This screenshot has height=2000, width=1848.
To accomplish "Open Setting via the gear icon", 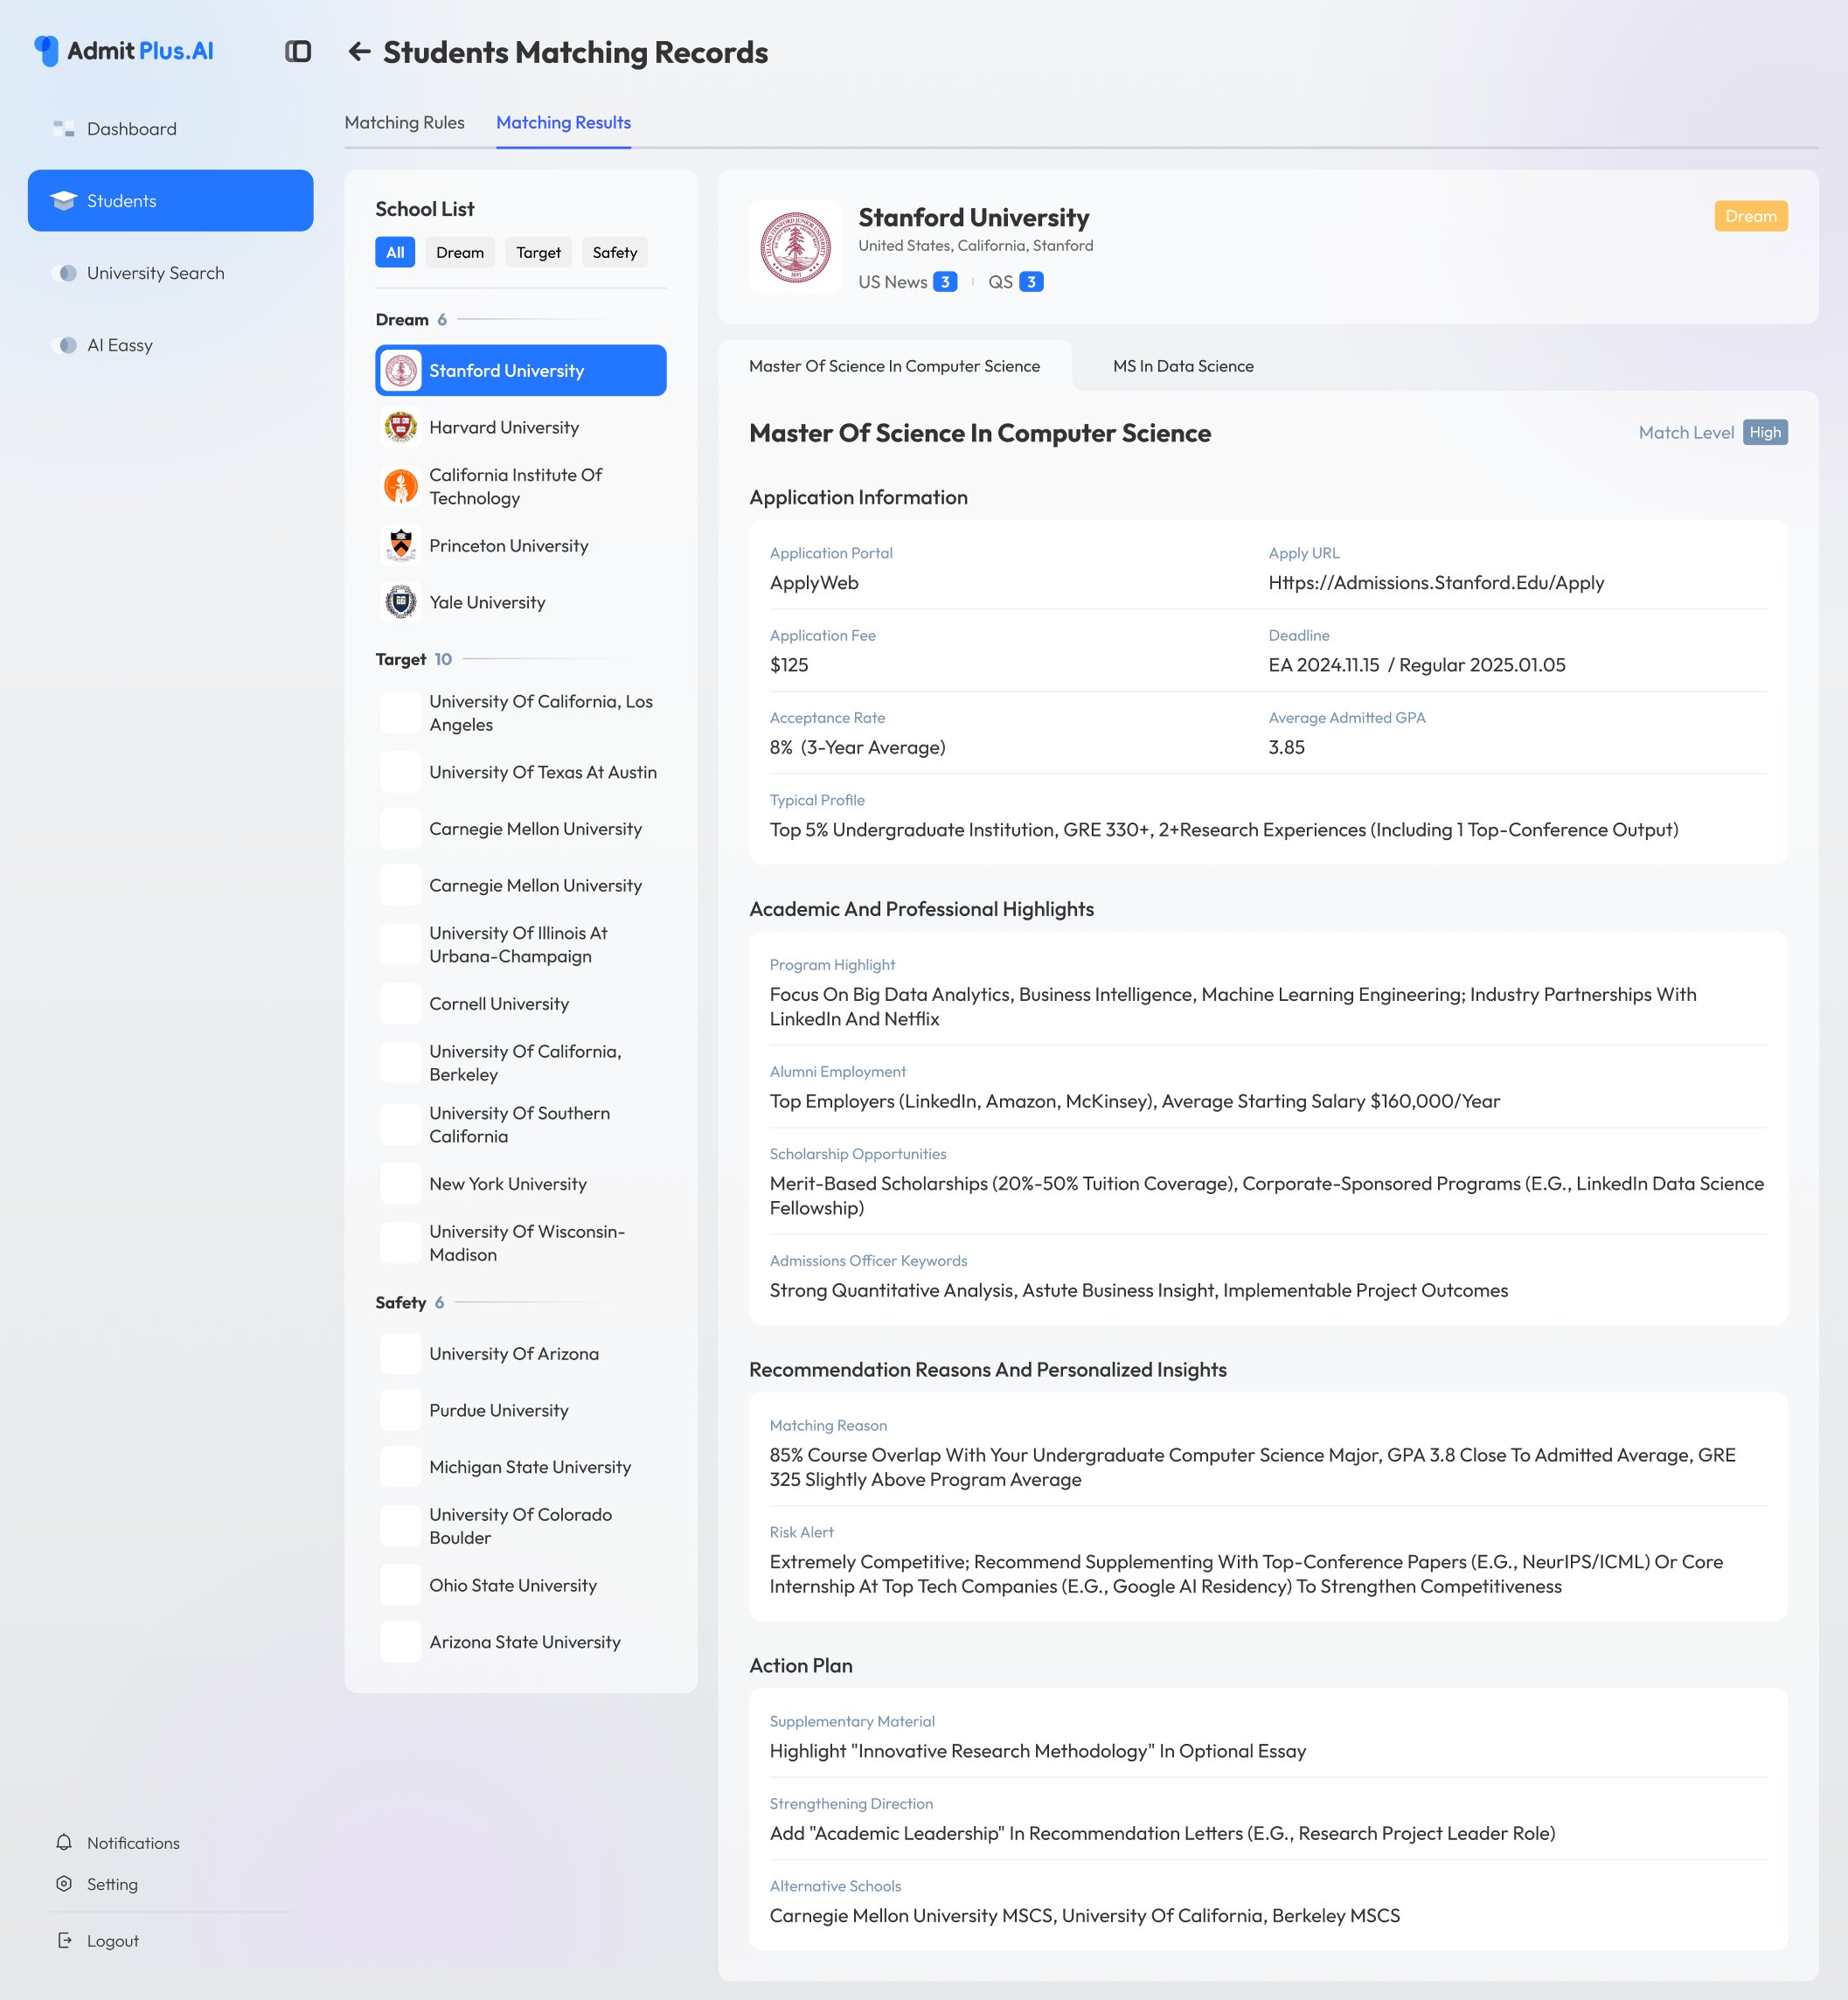I will click(x=64, y=1884).
